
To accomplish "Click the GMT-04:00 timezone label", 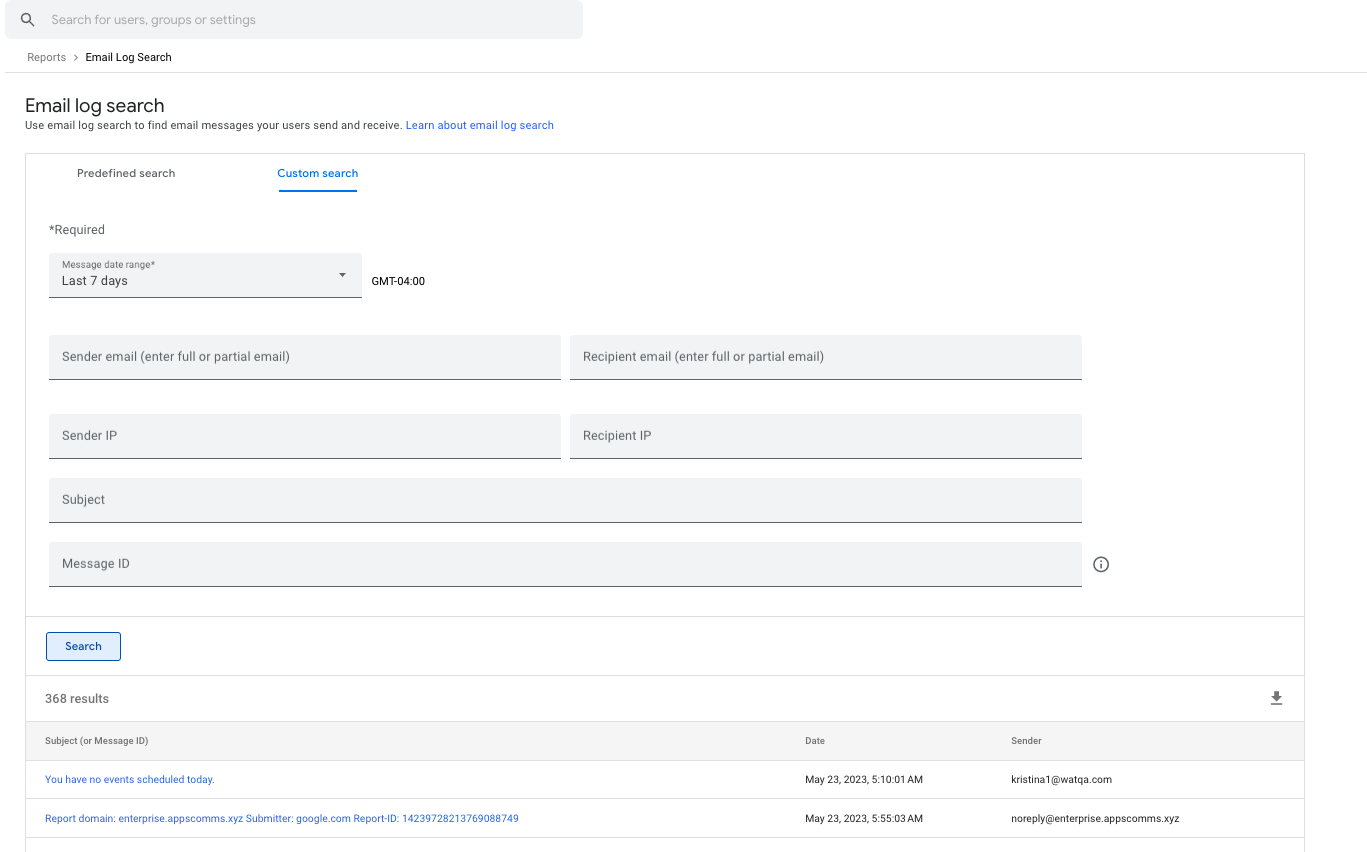I will tap(398, 281).
